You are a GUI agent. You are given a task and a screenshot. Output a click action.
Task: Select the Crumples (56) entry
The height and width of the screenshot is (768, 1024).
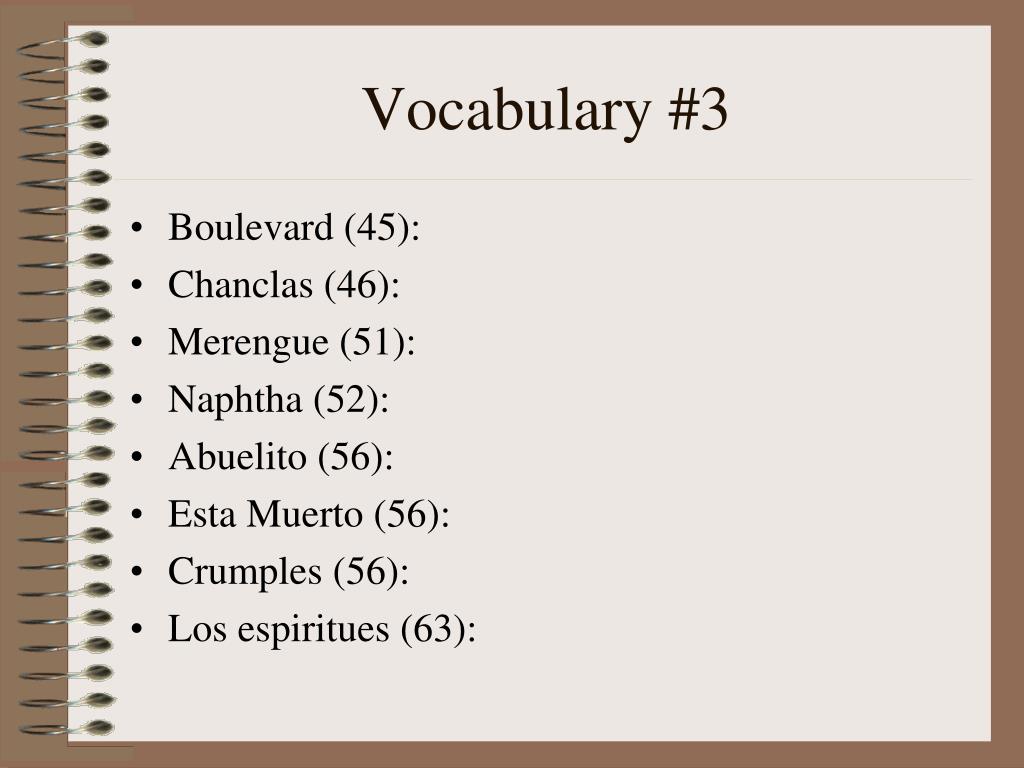pyautogui.click(x=289, y=572)
